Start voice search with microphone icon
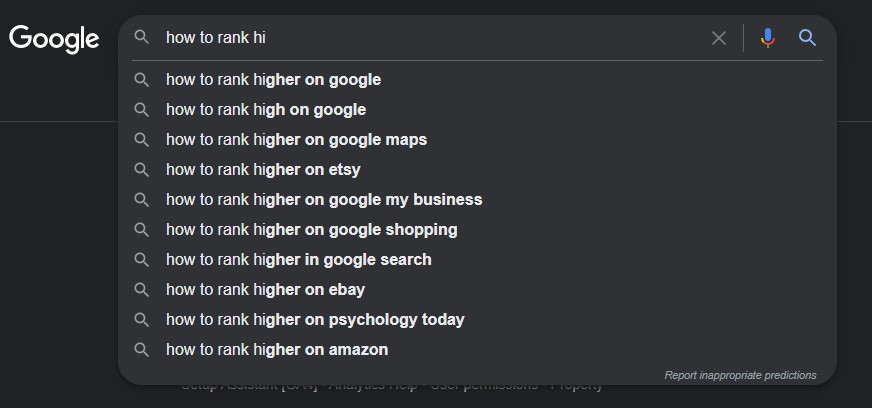The image size is (872, 408). [x=768, y=38]
